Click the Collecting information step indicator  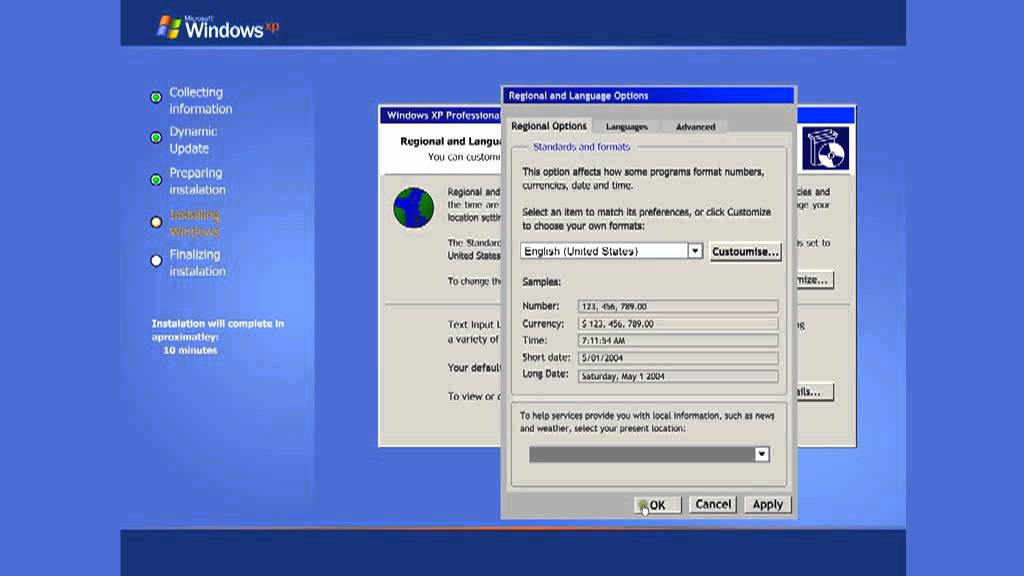click(x=156, y=97)
